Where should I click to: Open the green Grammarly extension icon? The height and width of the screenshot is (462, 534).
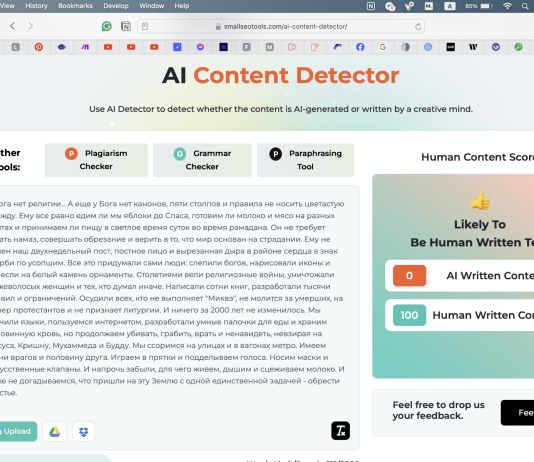107,26
